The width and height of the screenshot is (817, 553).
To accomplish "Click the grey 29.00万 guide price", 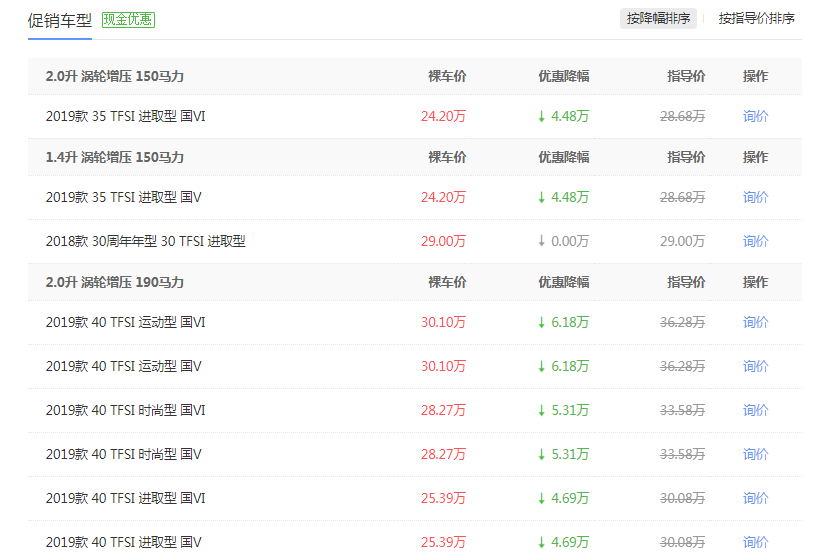I will click(683, 241).
